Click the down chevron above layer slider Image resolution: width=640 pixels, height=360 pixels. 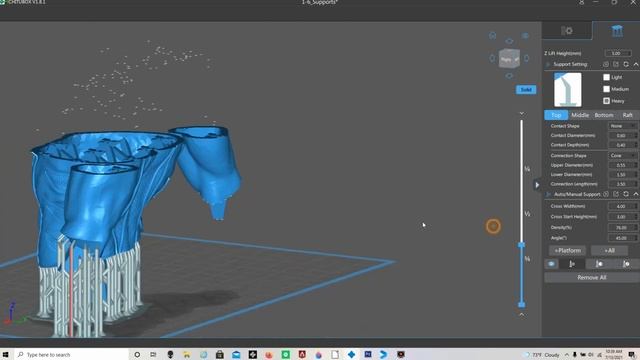pyautogui.click(x=522, y=113)
